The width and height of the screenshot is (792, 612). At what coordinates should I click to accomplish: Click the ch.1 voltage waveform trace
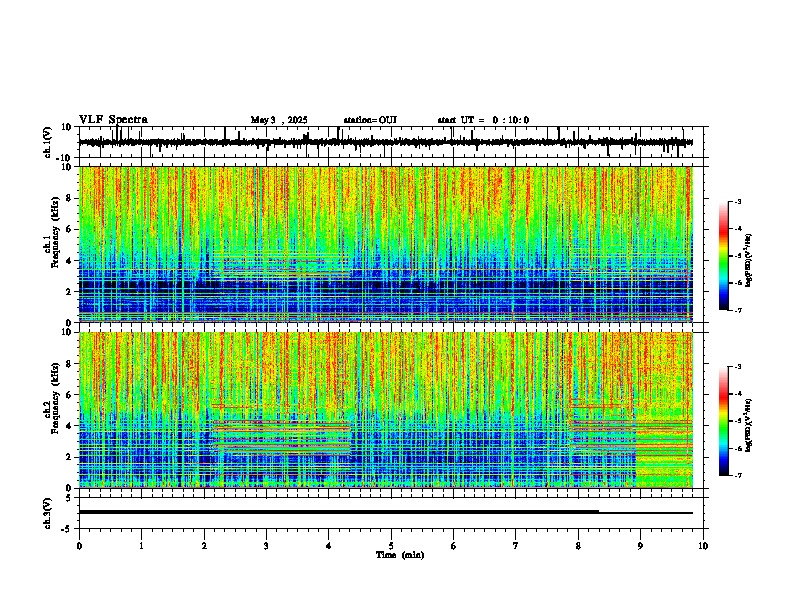(385, 143)
